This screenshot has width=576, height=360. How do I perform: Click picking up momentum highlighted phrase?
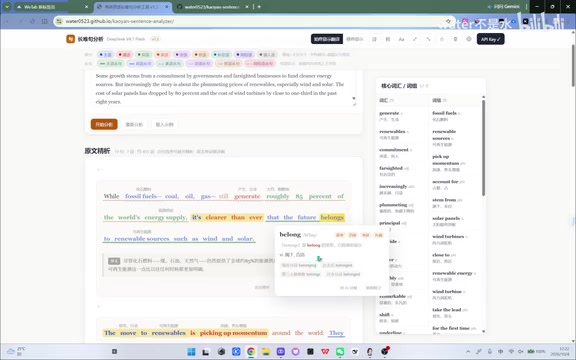click(x=233, y=333)
